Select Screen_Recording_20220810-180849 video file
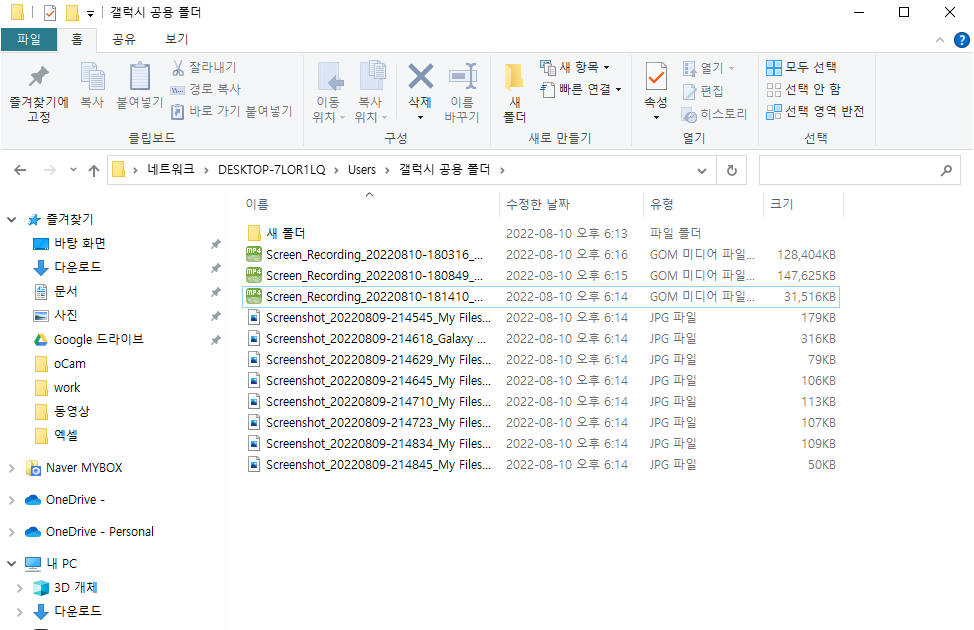The image size is (974, 630). tap(540, 276)
